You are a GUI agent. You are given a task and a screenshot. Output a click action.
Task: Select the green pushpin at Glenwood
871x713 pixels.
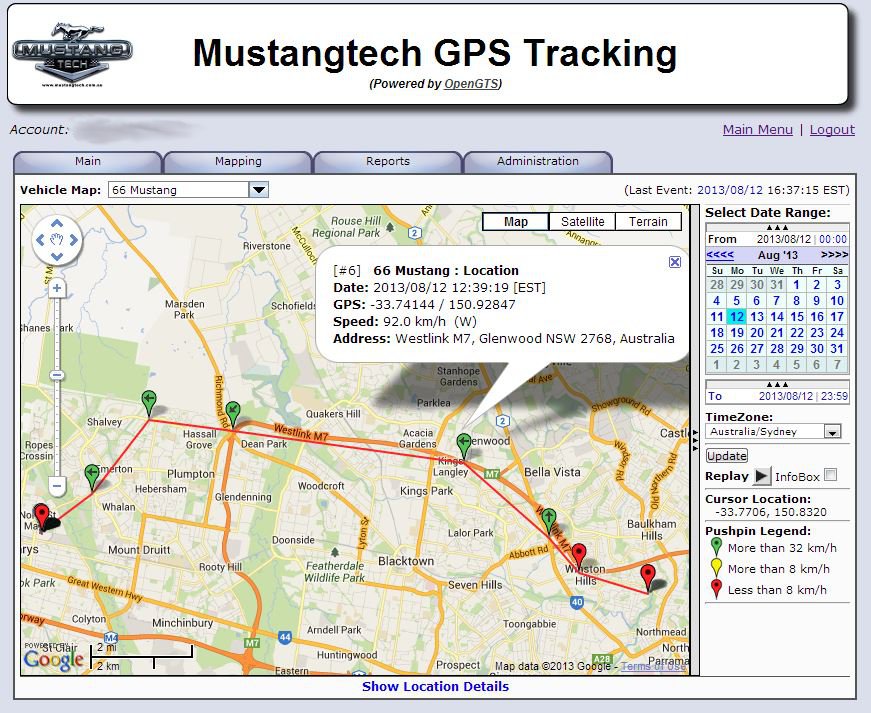click(x=464, y=446)
